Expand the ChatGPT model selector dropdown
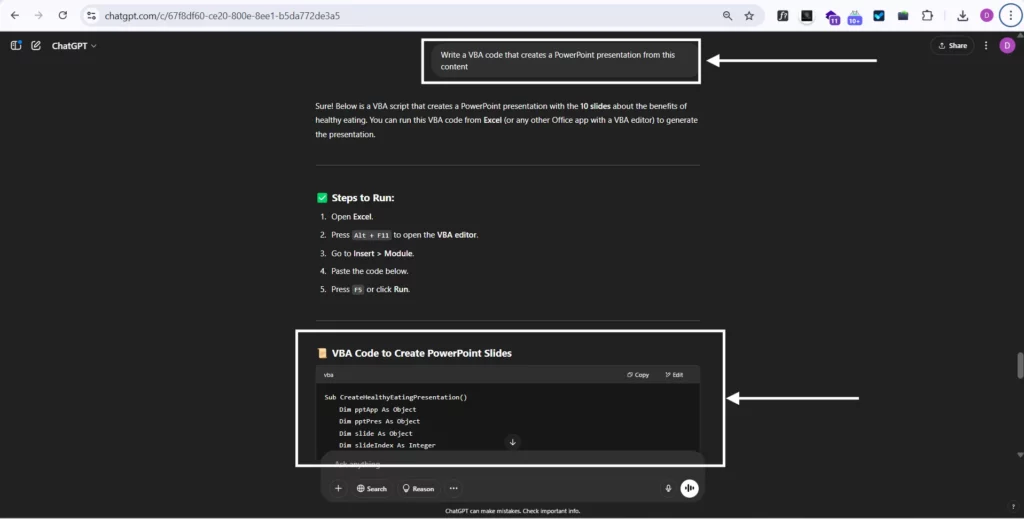Viewport: 1024px width, 519px height. 74,46
